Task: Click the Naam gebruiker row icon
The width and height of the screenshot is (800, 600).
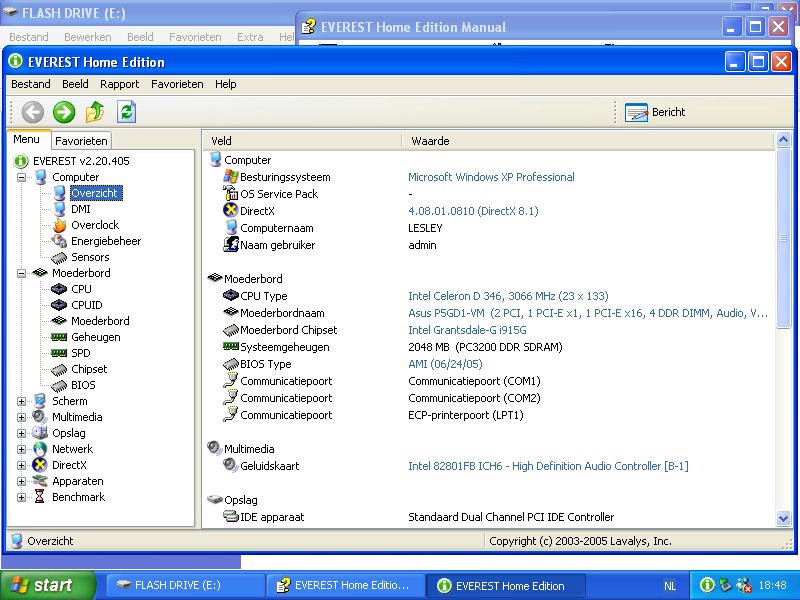Action: tap(231, 244)
